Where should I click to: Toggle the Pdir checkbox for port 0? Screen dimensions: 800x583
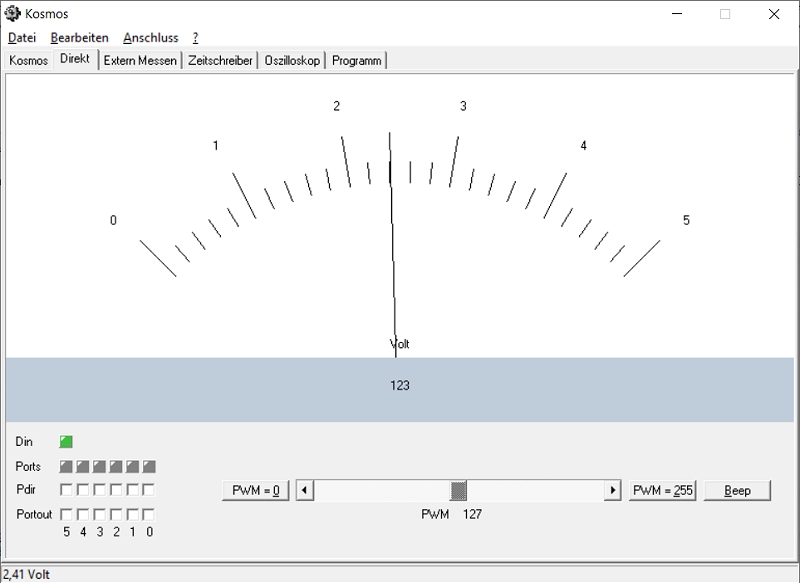coord(149,490)
